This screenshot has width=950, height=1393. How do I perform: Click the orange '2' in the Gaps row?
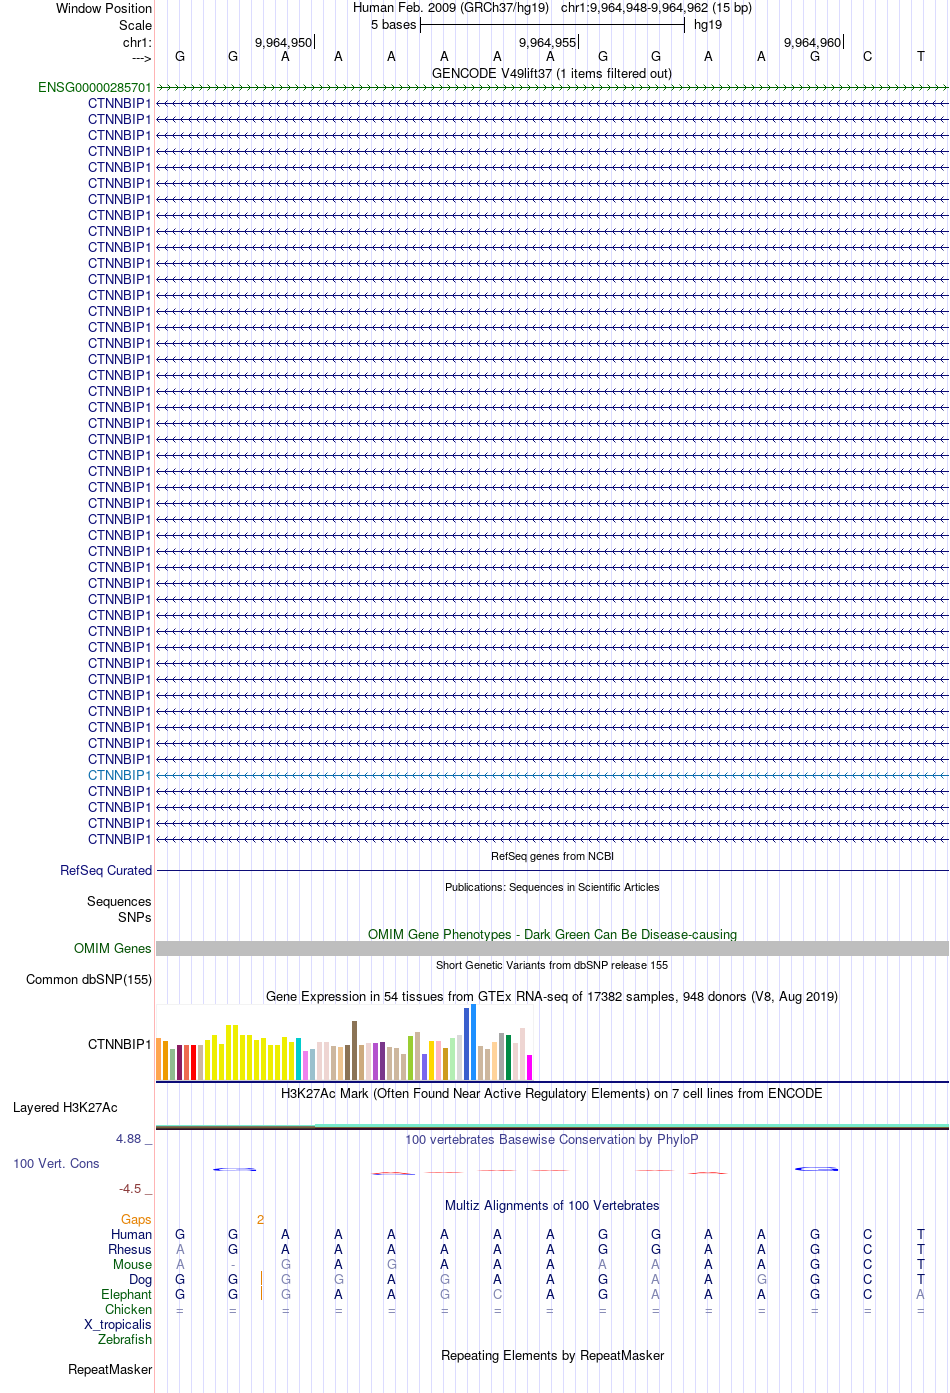point(260,1219)
